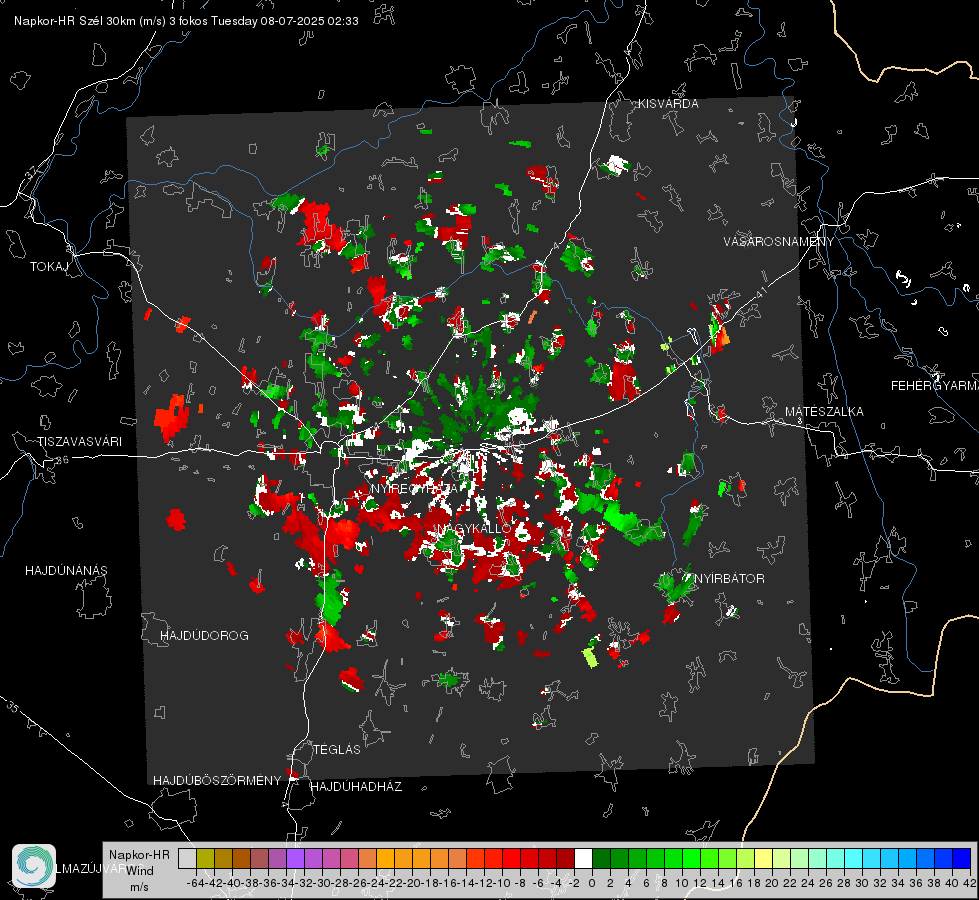Pick the olive swatch second in the legend

click(205, 858)
